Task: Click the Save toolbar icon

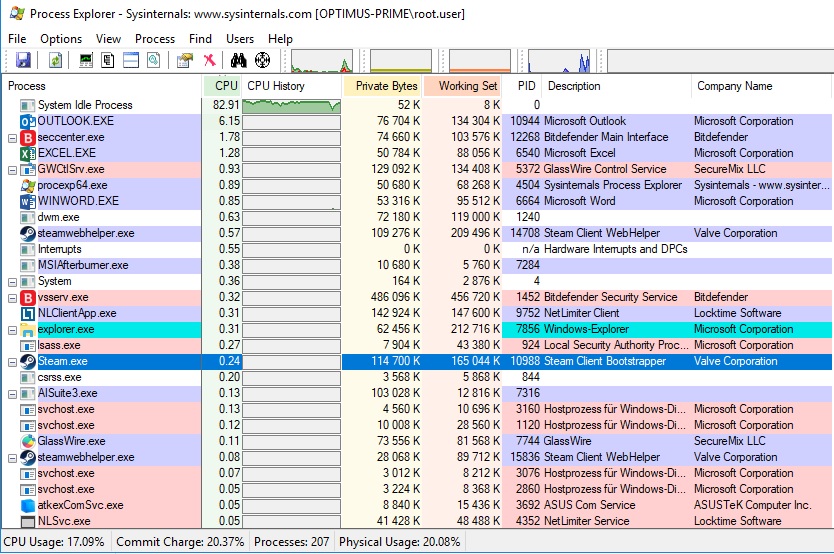Action: pyautogui.click(x=23, y=60)
